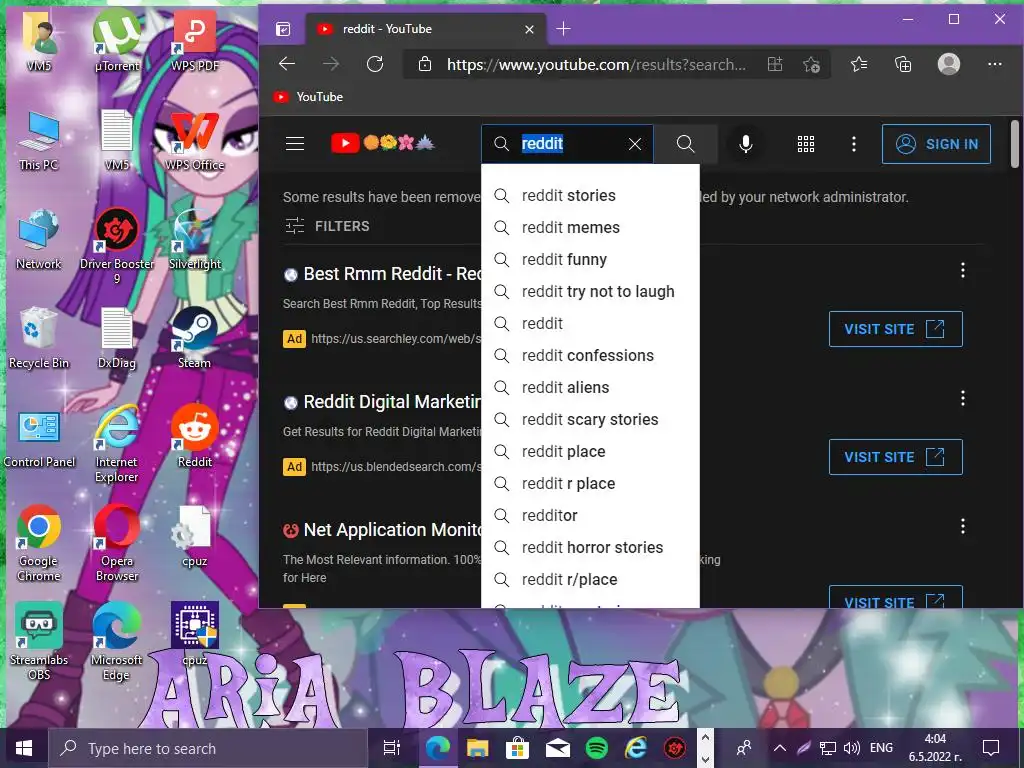Open the This PC desktop icon

(39, 140)
